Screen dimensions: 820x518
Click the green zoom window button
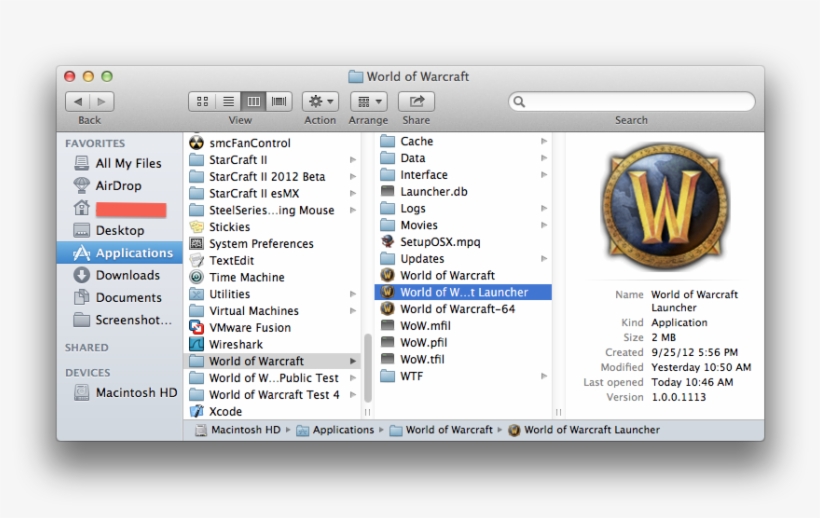[107, 76]
